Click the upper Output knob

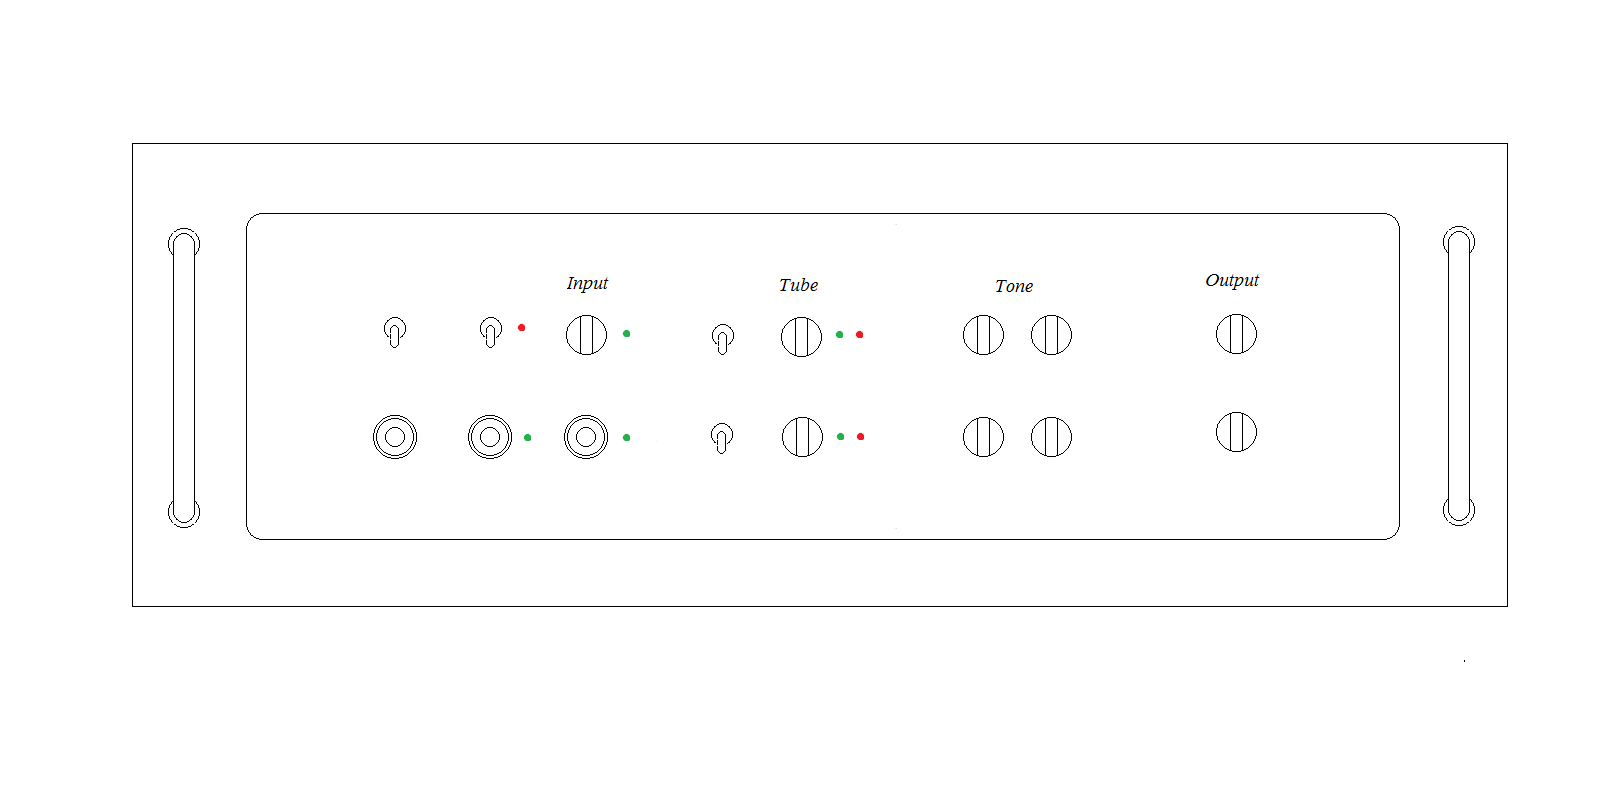pyautogui.click(x=1236, y=333)
